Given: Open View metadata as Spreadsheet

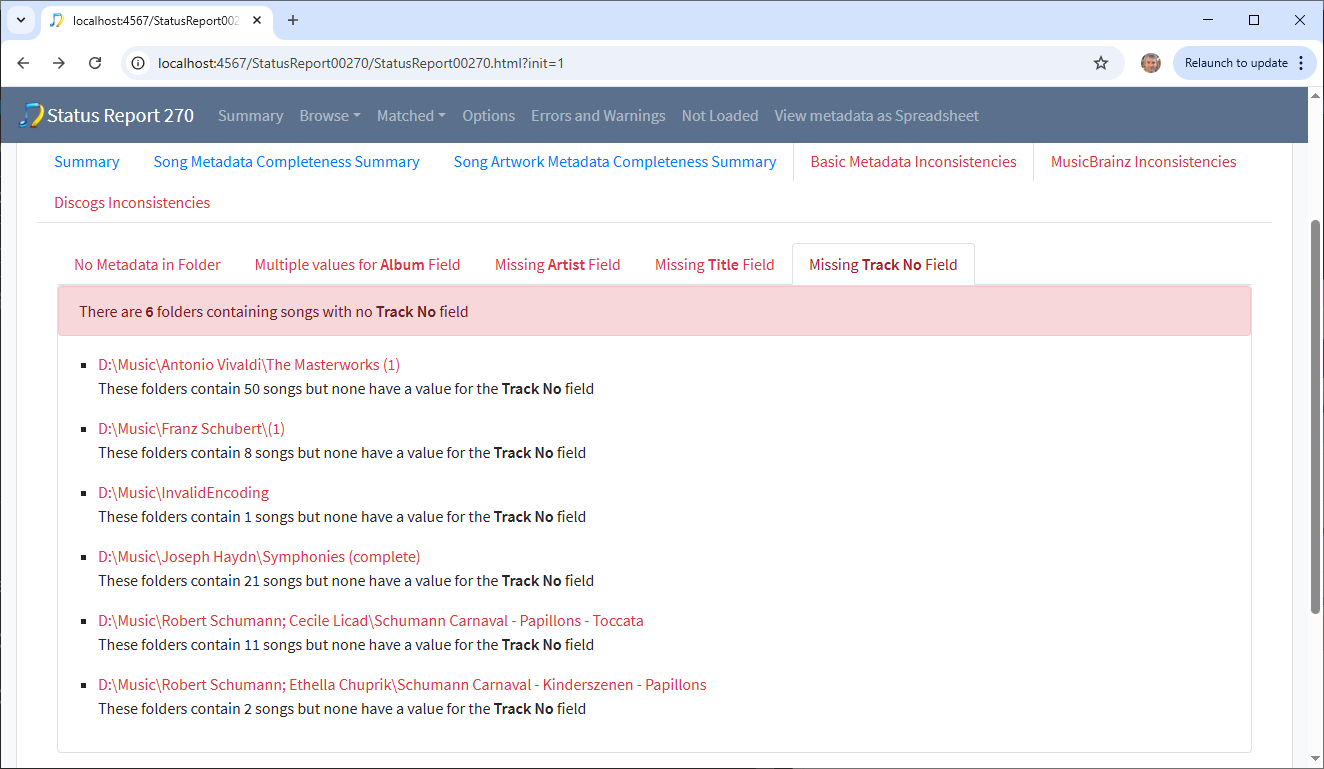Looking at the screenshot, I should coord(876,116).
